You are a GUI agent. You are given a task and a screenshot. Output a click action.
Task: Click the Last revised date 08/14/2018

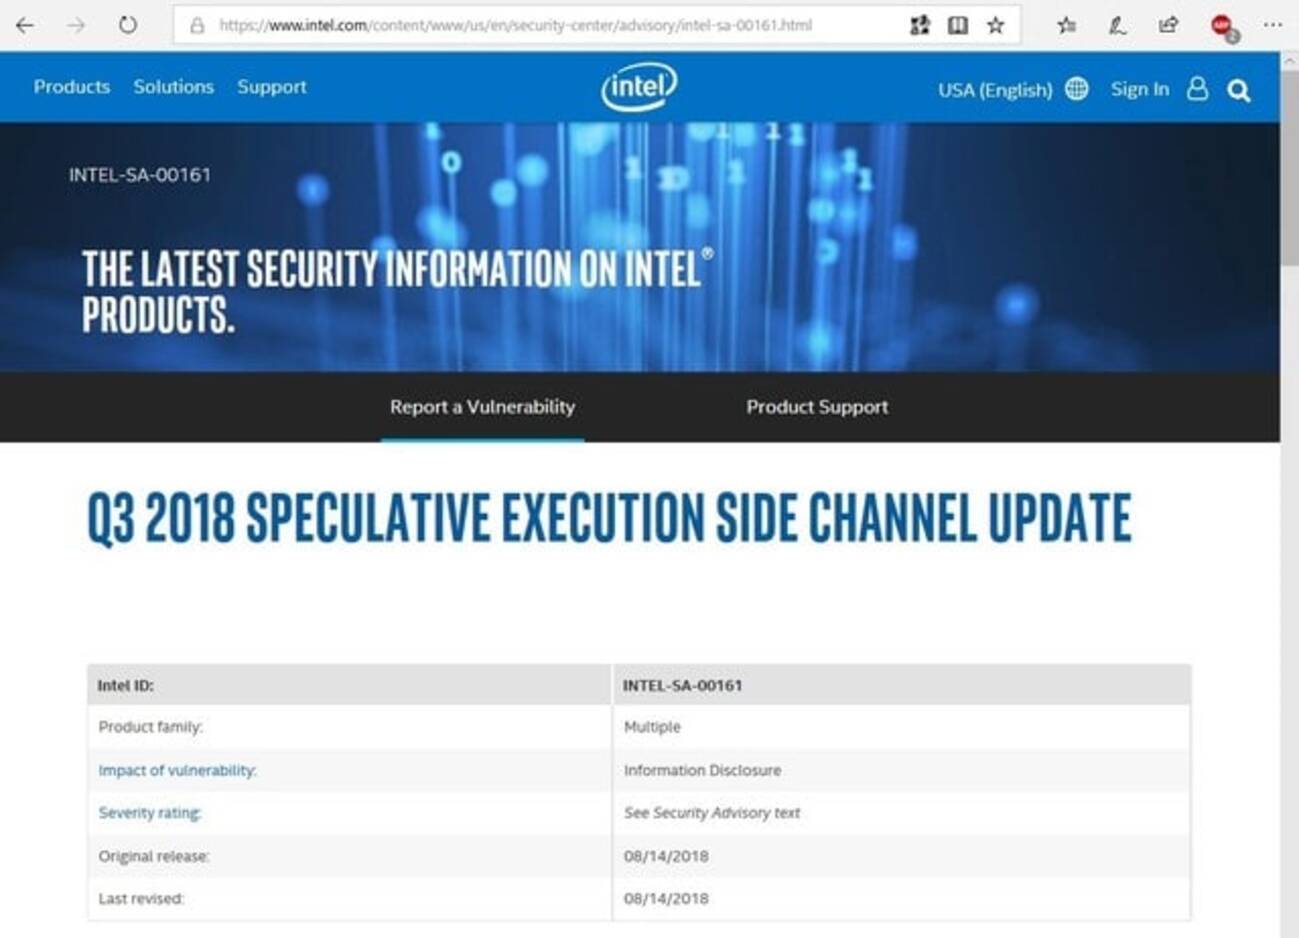666,899
